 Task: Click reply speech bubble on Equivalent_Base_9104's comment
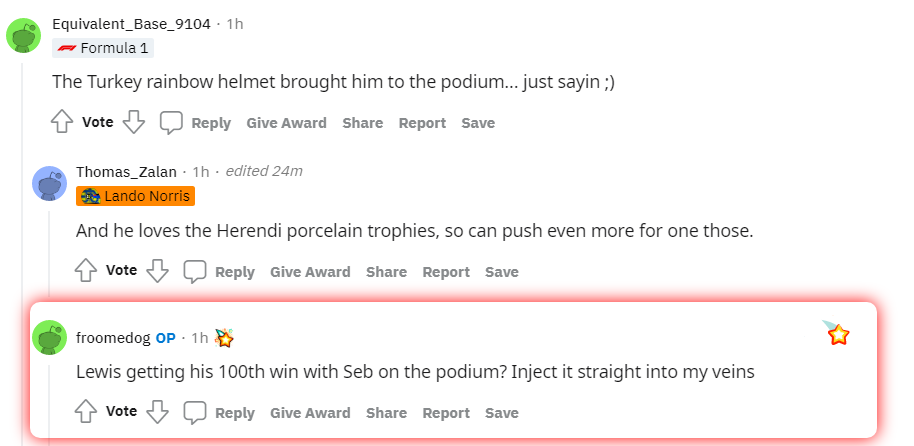point(171,122)
